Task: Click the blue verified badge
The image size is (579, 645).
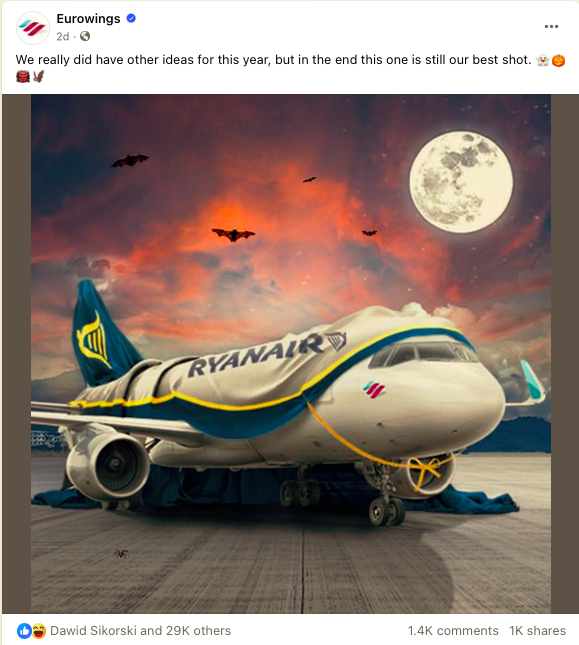Action: (x=131, y=19)
